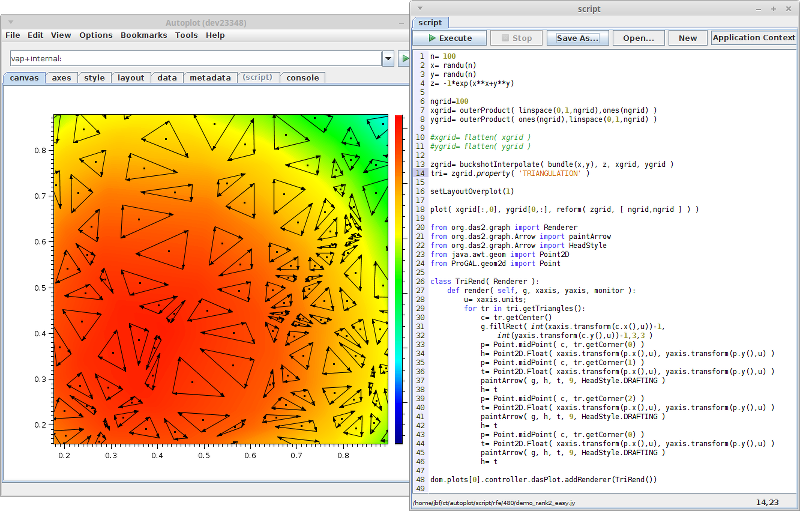Viewport: 800px width, 511px height.
Task: Open the Autoplot window menu triangle in title bar
Action: point(11,20)
